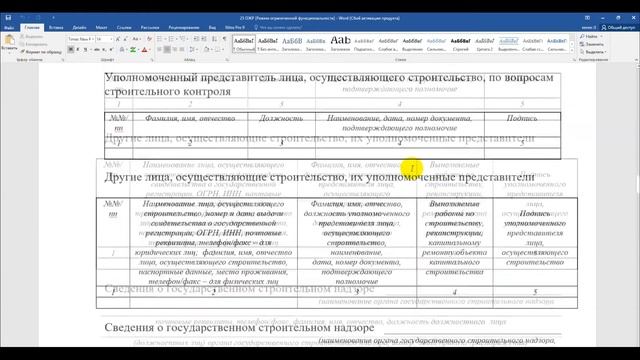Screen dimensions: 640x360
Task: Apply bulleted list formatting
Action: point(159,39)
